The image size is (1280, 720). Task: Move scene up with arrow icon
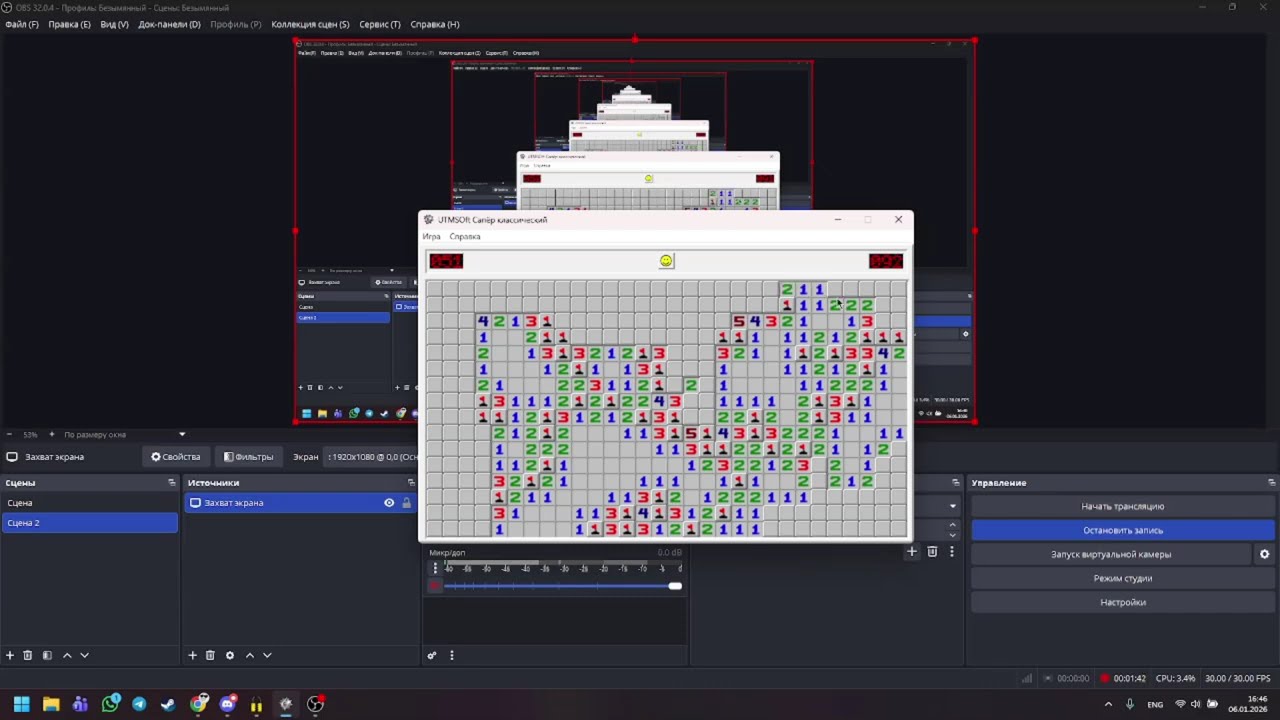click(x=67, y=655)
